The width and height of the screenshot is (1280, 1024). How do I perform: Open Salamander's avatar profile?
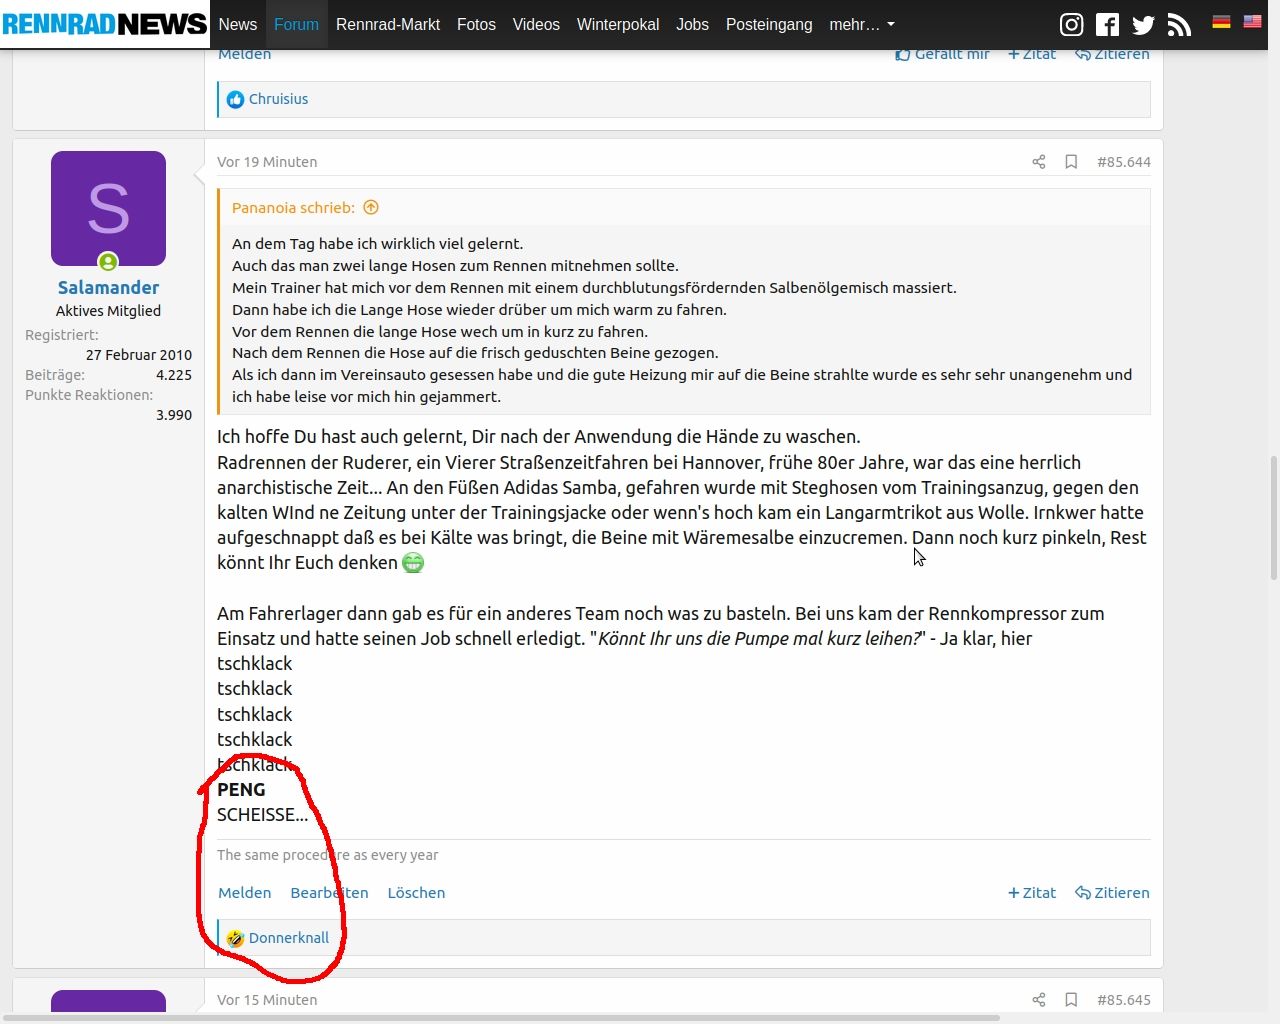[108, 208]
